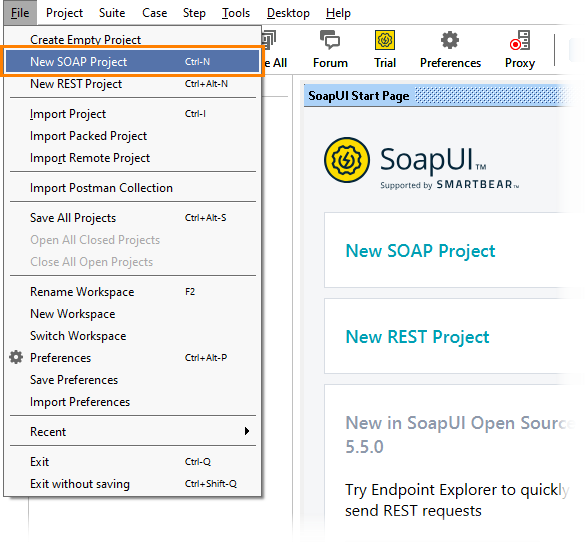Choose Import Preferences entry
This screenshot has width=586, height=543.
point(133,402)
